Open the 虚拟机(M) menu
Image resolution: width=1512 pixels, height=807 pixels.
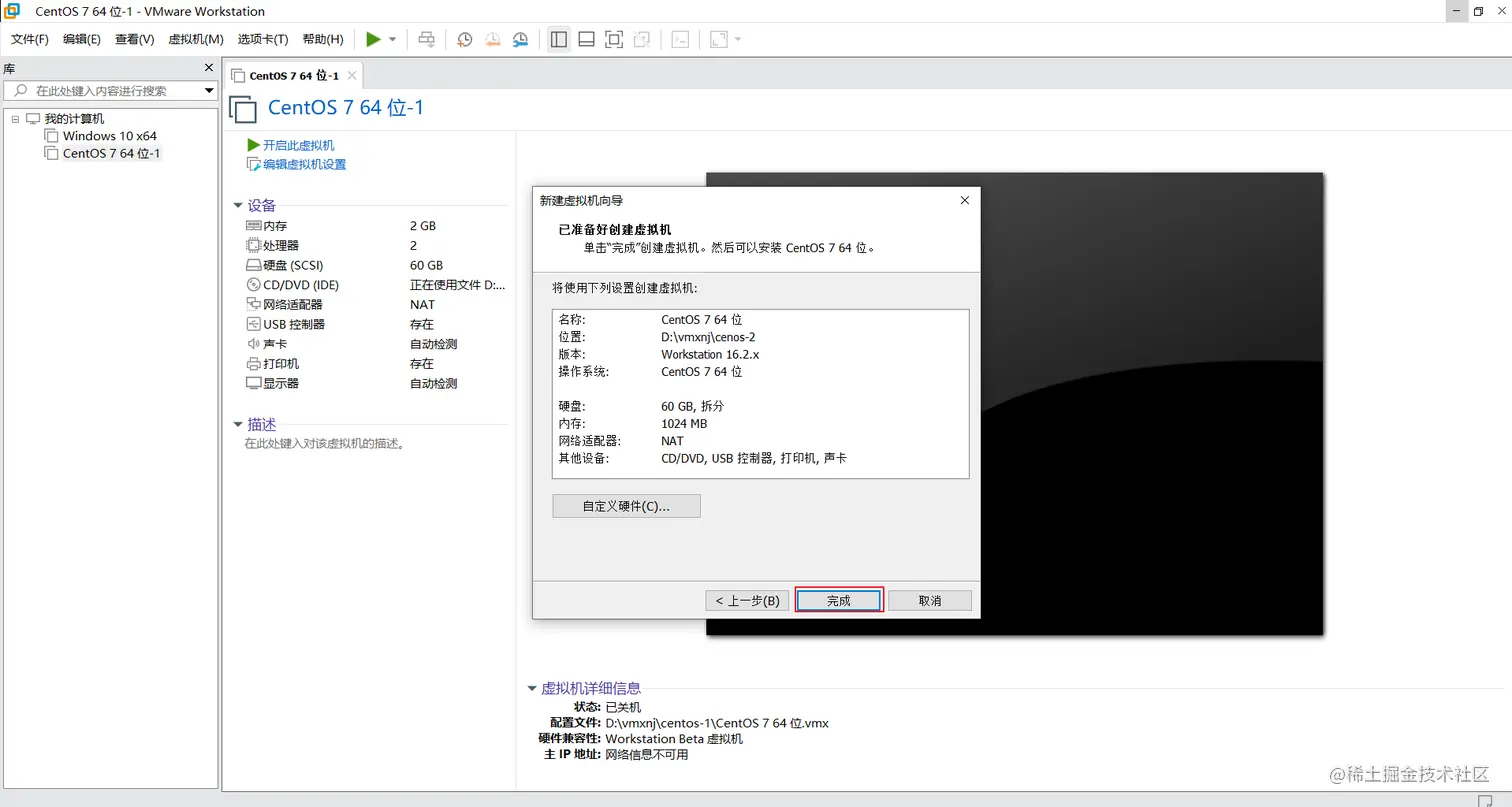pyautogui.click(x=196, y=39)
